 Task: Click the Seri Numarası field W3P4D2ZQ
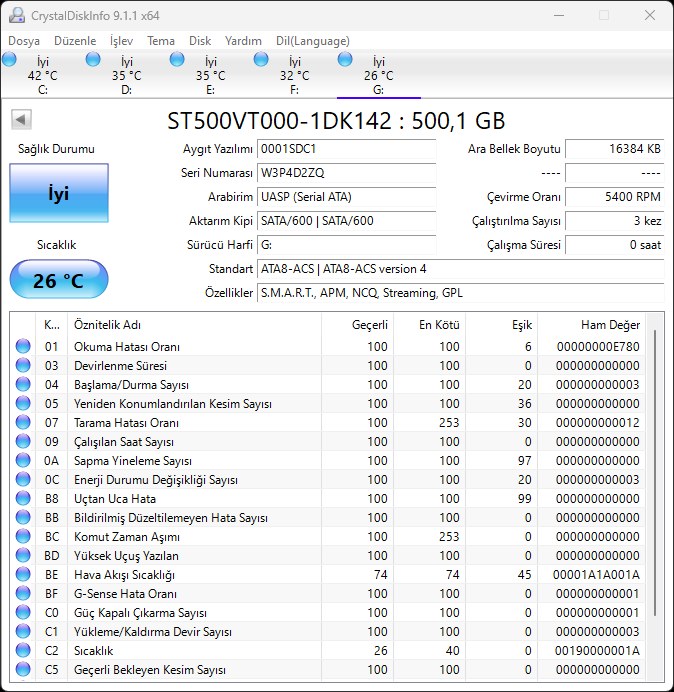(x=346, y=173)
